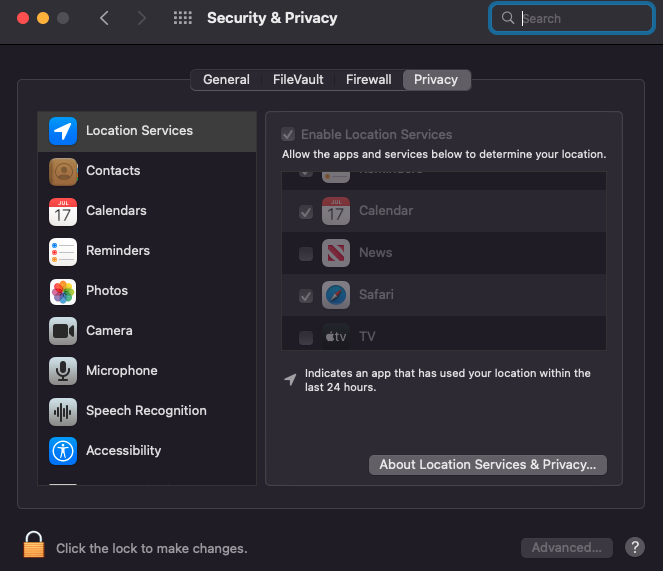Enable the News location checkbox

point(306,254)
